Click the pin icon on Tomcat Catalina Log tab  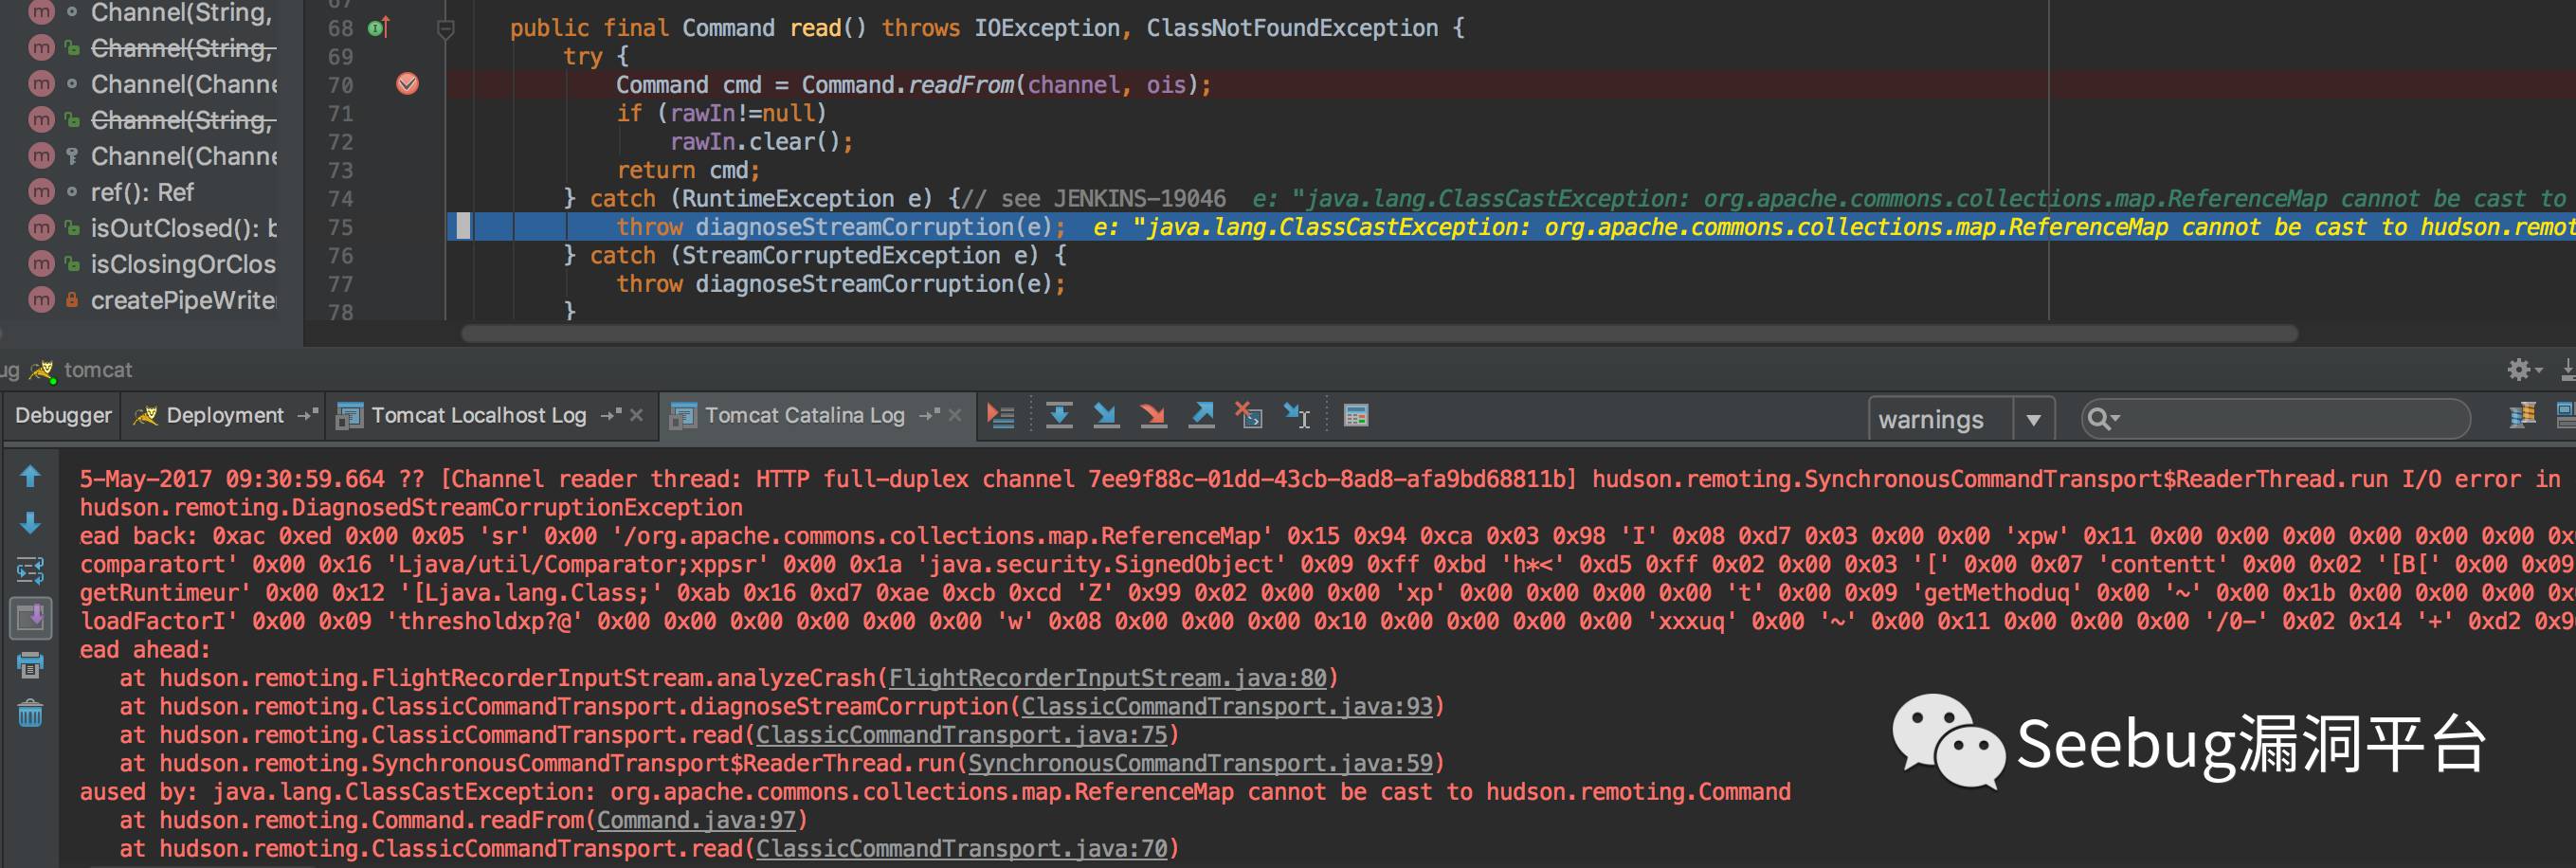(929, 415)
